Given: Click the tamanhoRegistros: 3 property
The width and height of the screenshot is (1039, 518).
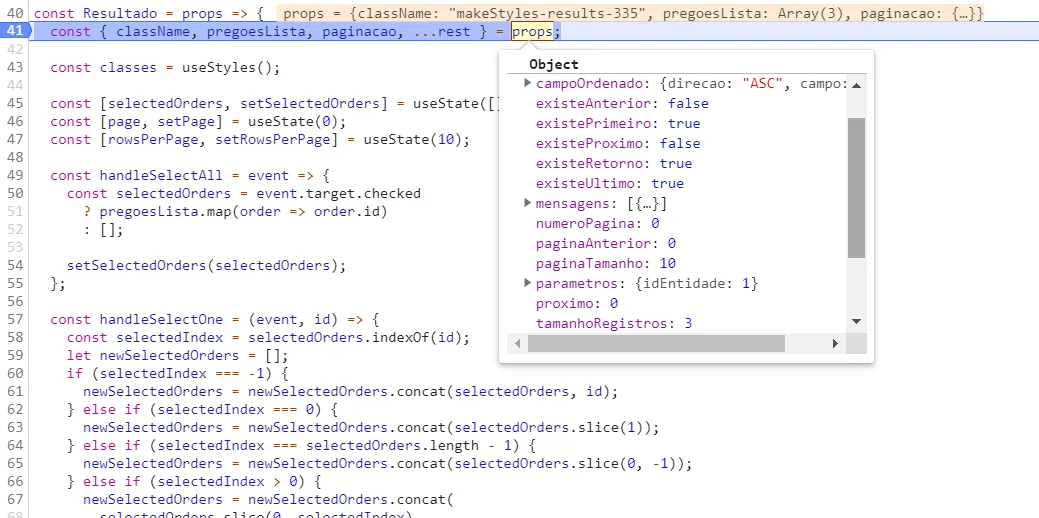Looking at the screenshot, I should tap(614, 323).
